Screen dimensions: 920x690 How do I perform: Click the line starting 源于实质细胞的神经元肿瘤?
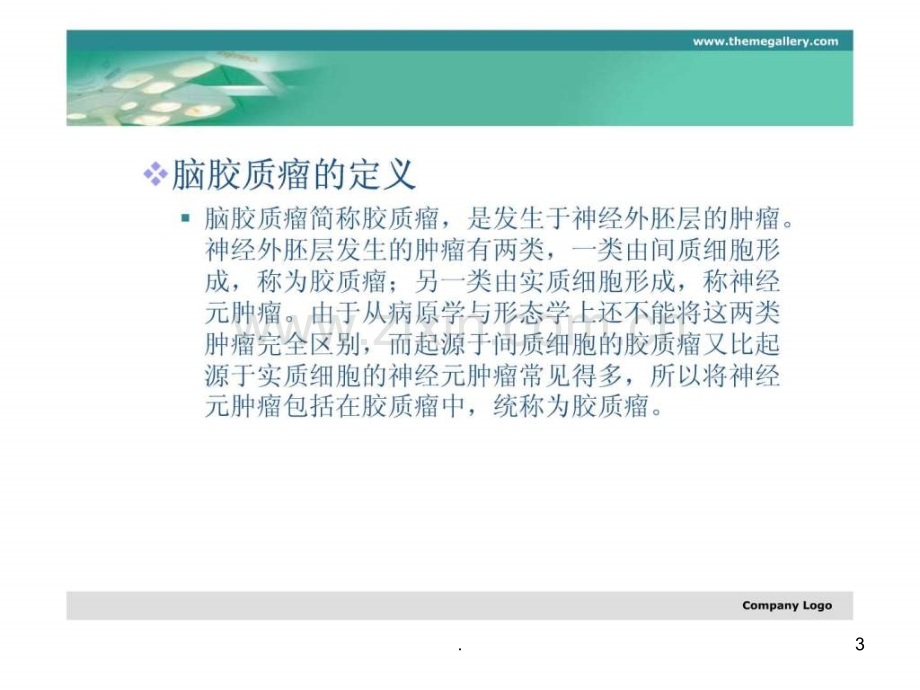coord(492,376)
